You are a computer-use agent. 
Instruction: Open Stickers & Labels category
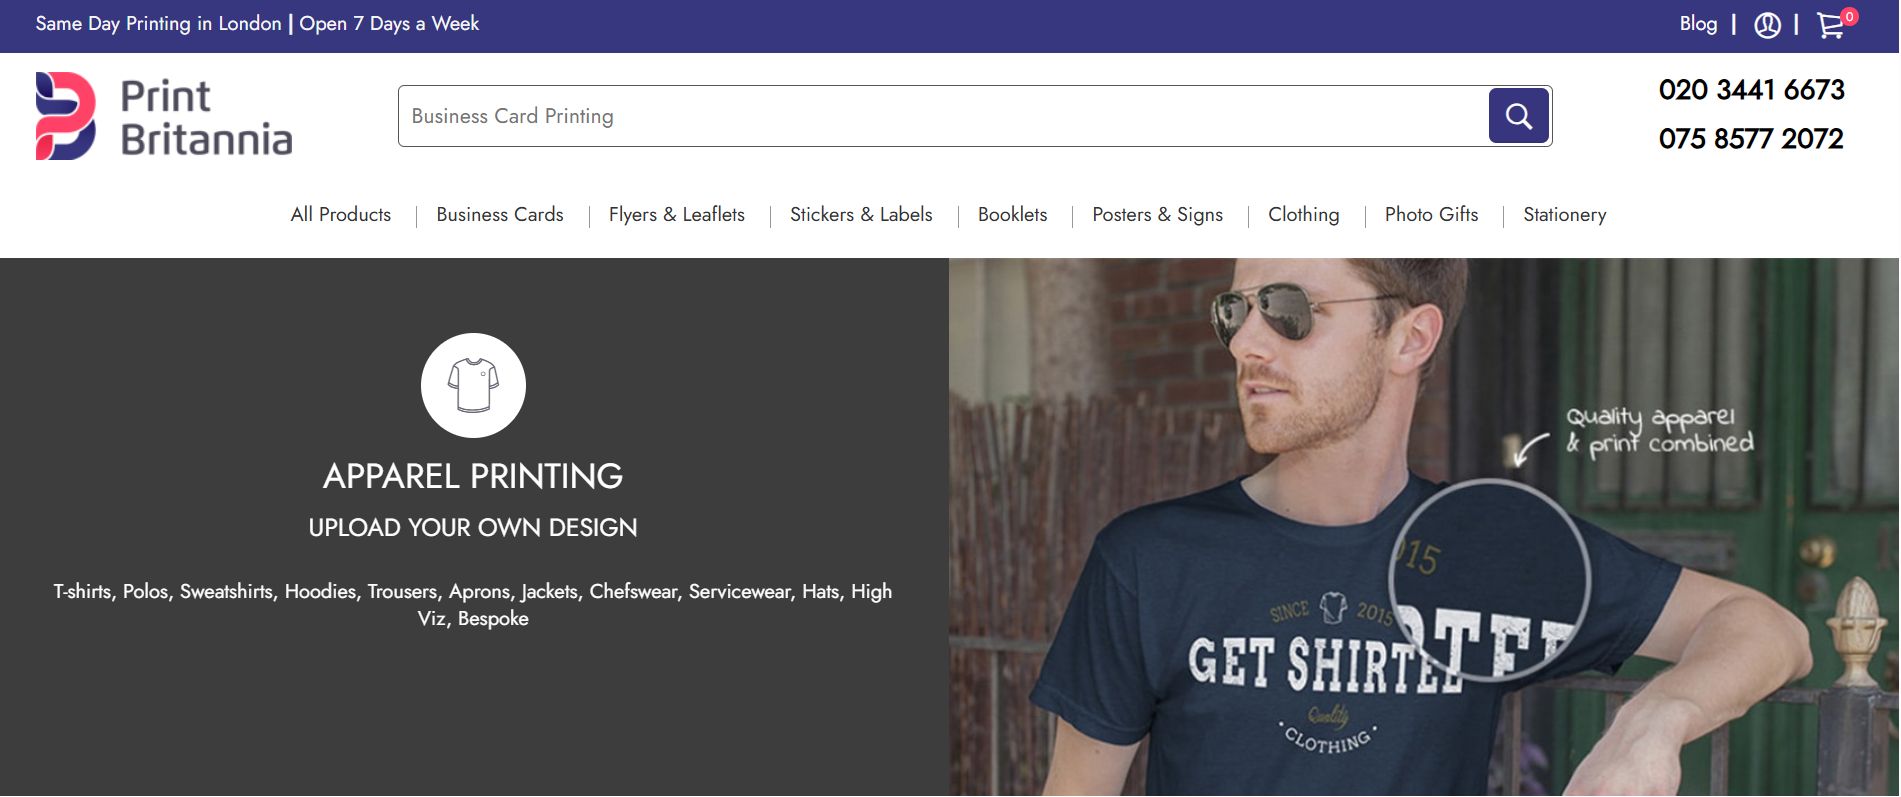pyautogui.click(x=860, y=215)
